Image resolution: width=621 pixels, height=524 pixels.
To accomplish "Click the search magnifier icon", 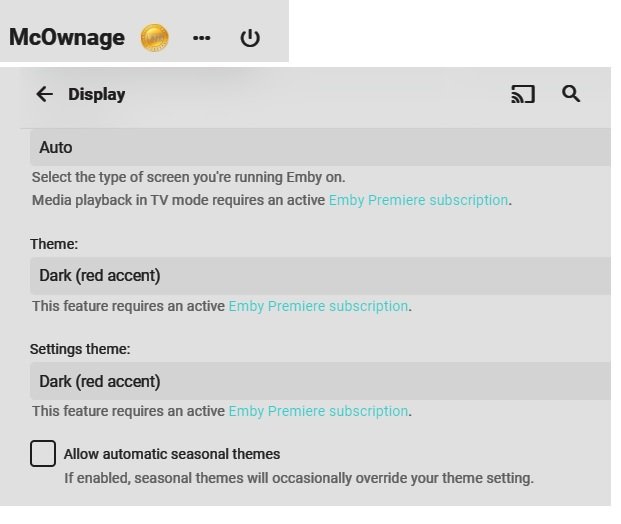I will 571,94.
